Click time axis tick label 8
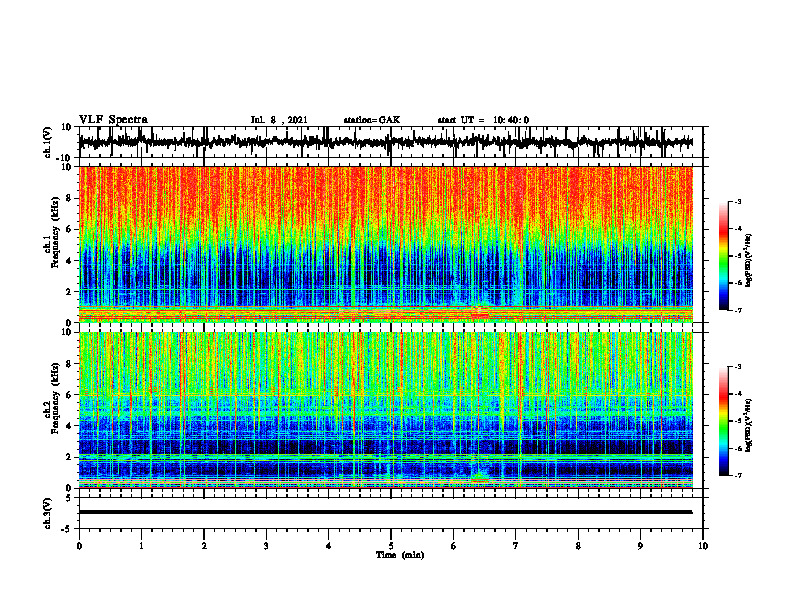 pyautogui.click(x=578, y=546)
